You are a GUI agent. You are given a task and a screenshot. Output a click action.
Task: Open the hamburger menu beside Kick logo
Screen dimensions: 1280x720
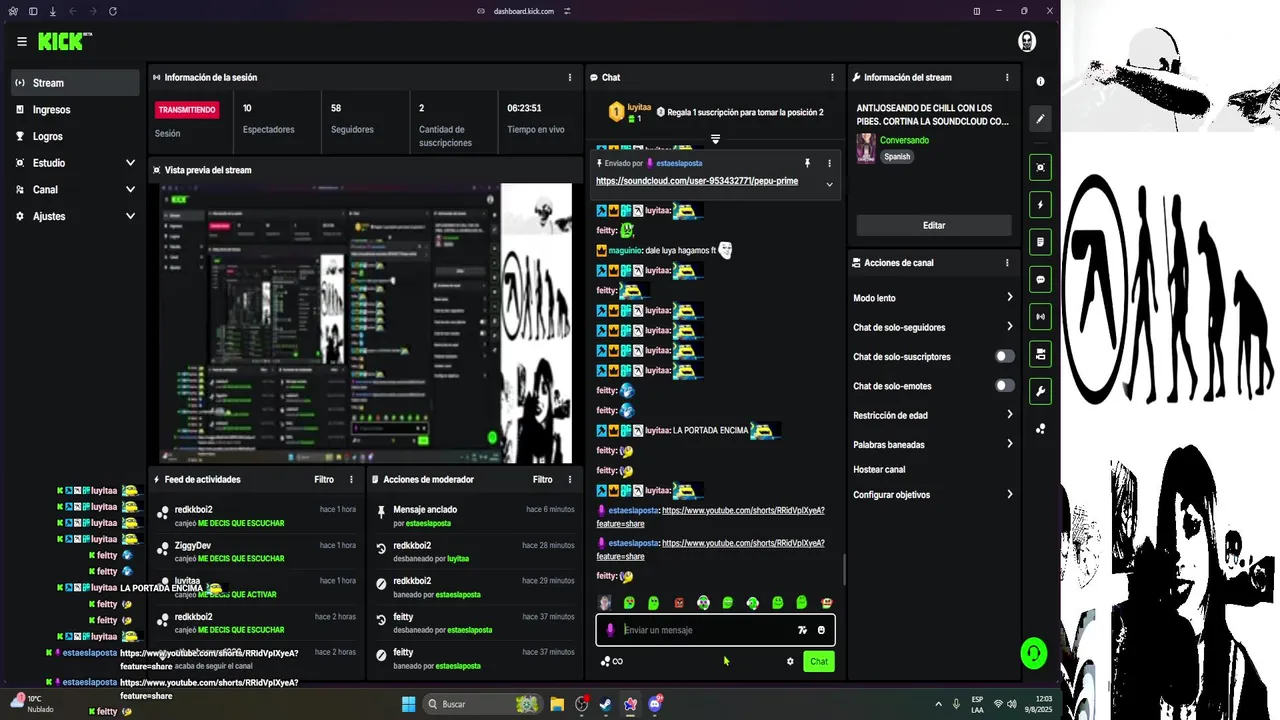(22, 41)
